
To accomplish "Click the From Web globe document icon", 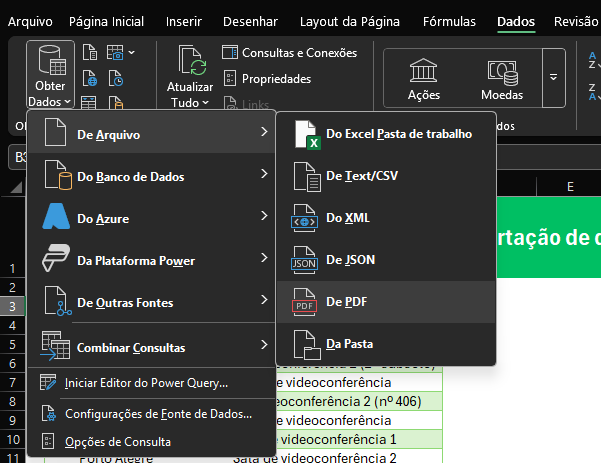I will click(90, 78).
